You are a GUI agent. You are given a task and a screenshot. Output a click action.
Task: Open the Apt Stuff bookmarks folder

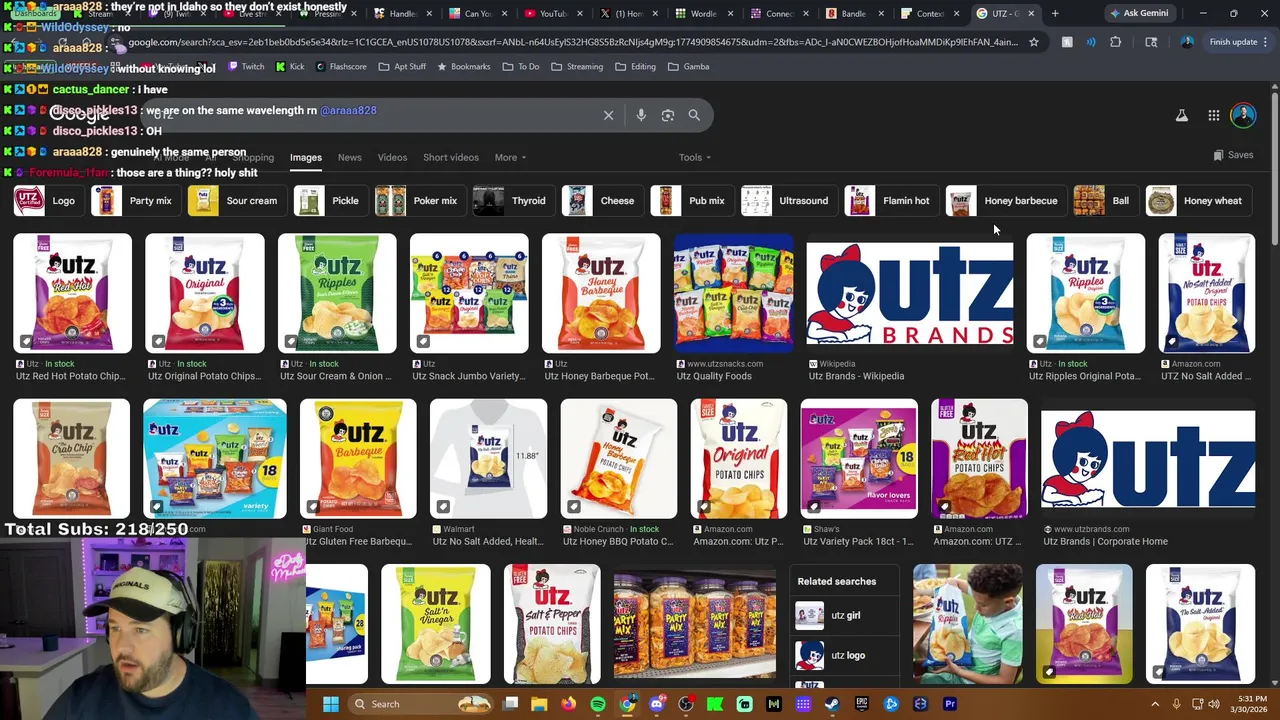[402, 66]
